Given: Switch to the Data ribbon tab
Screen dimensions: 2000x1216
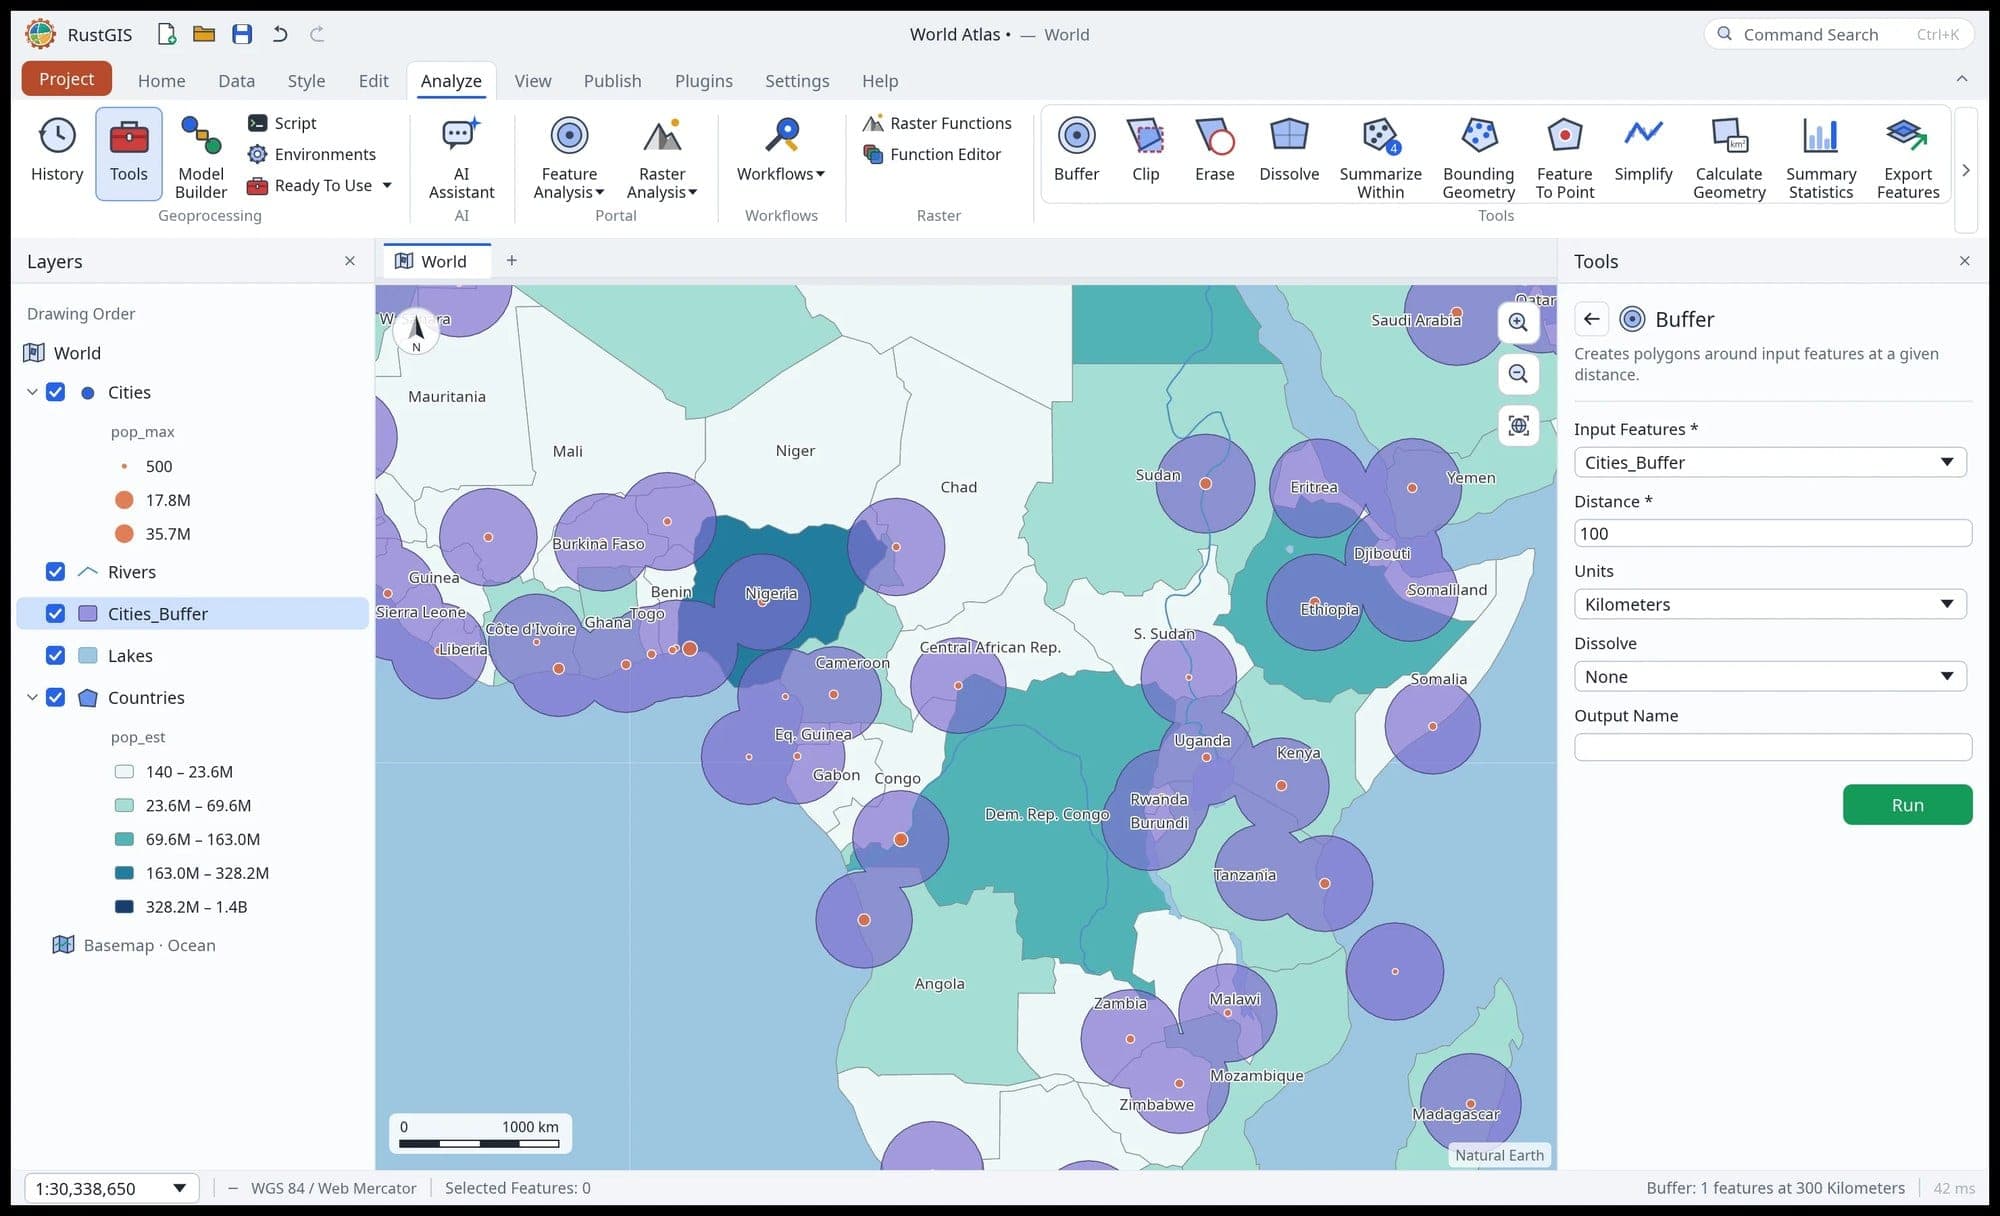Looking at the screenshot, I should (x=236, y=81).
